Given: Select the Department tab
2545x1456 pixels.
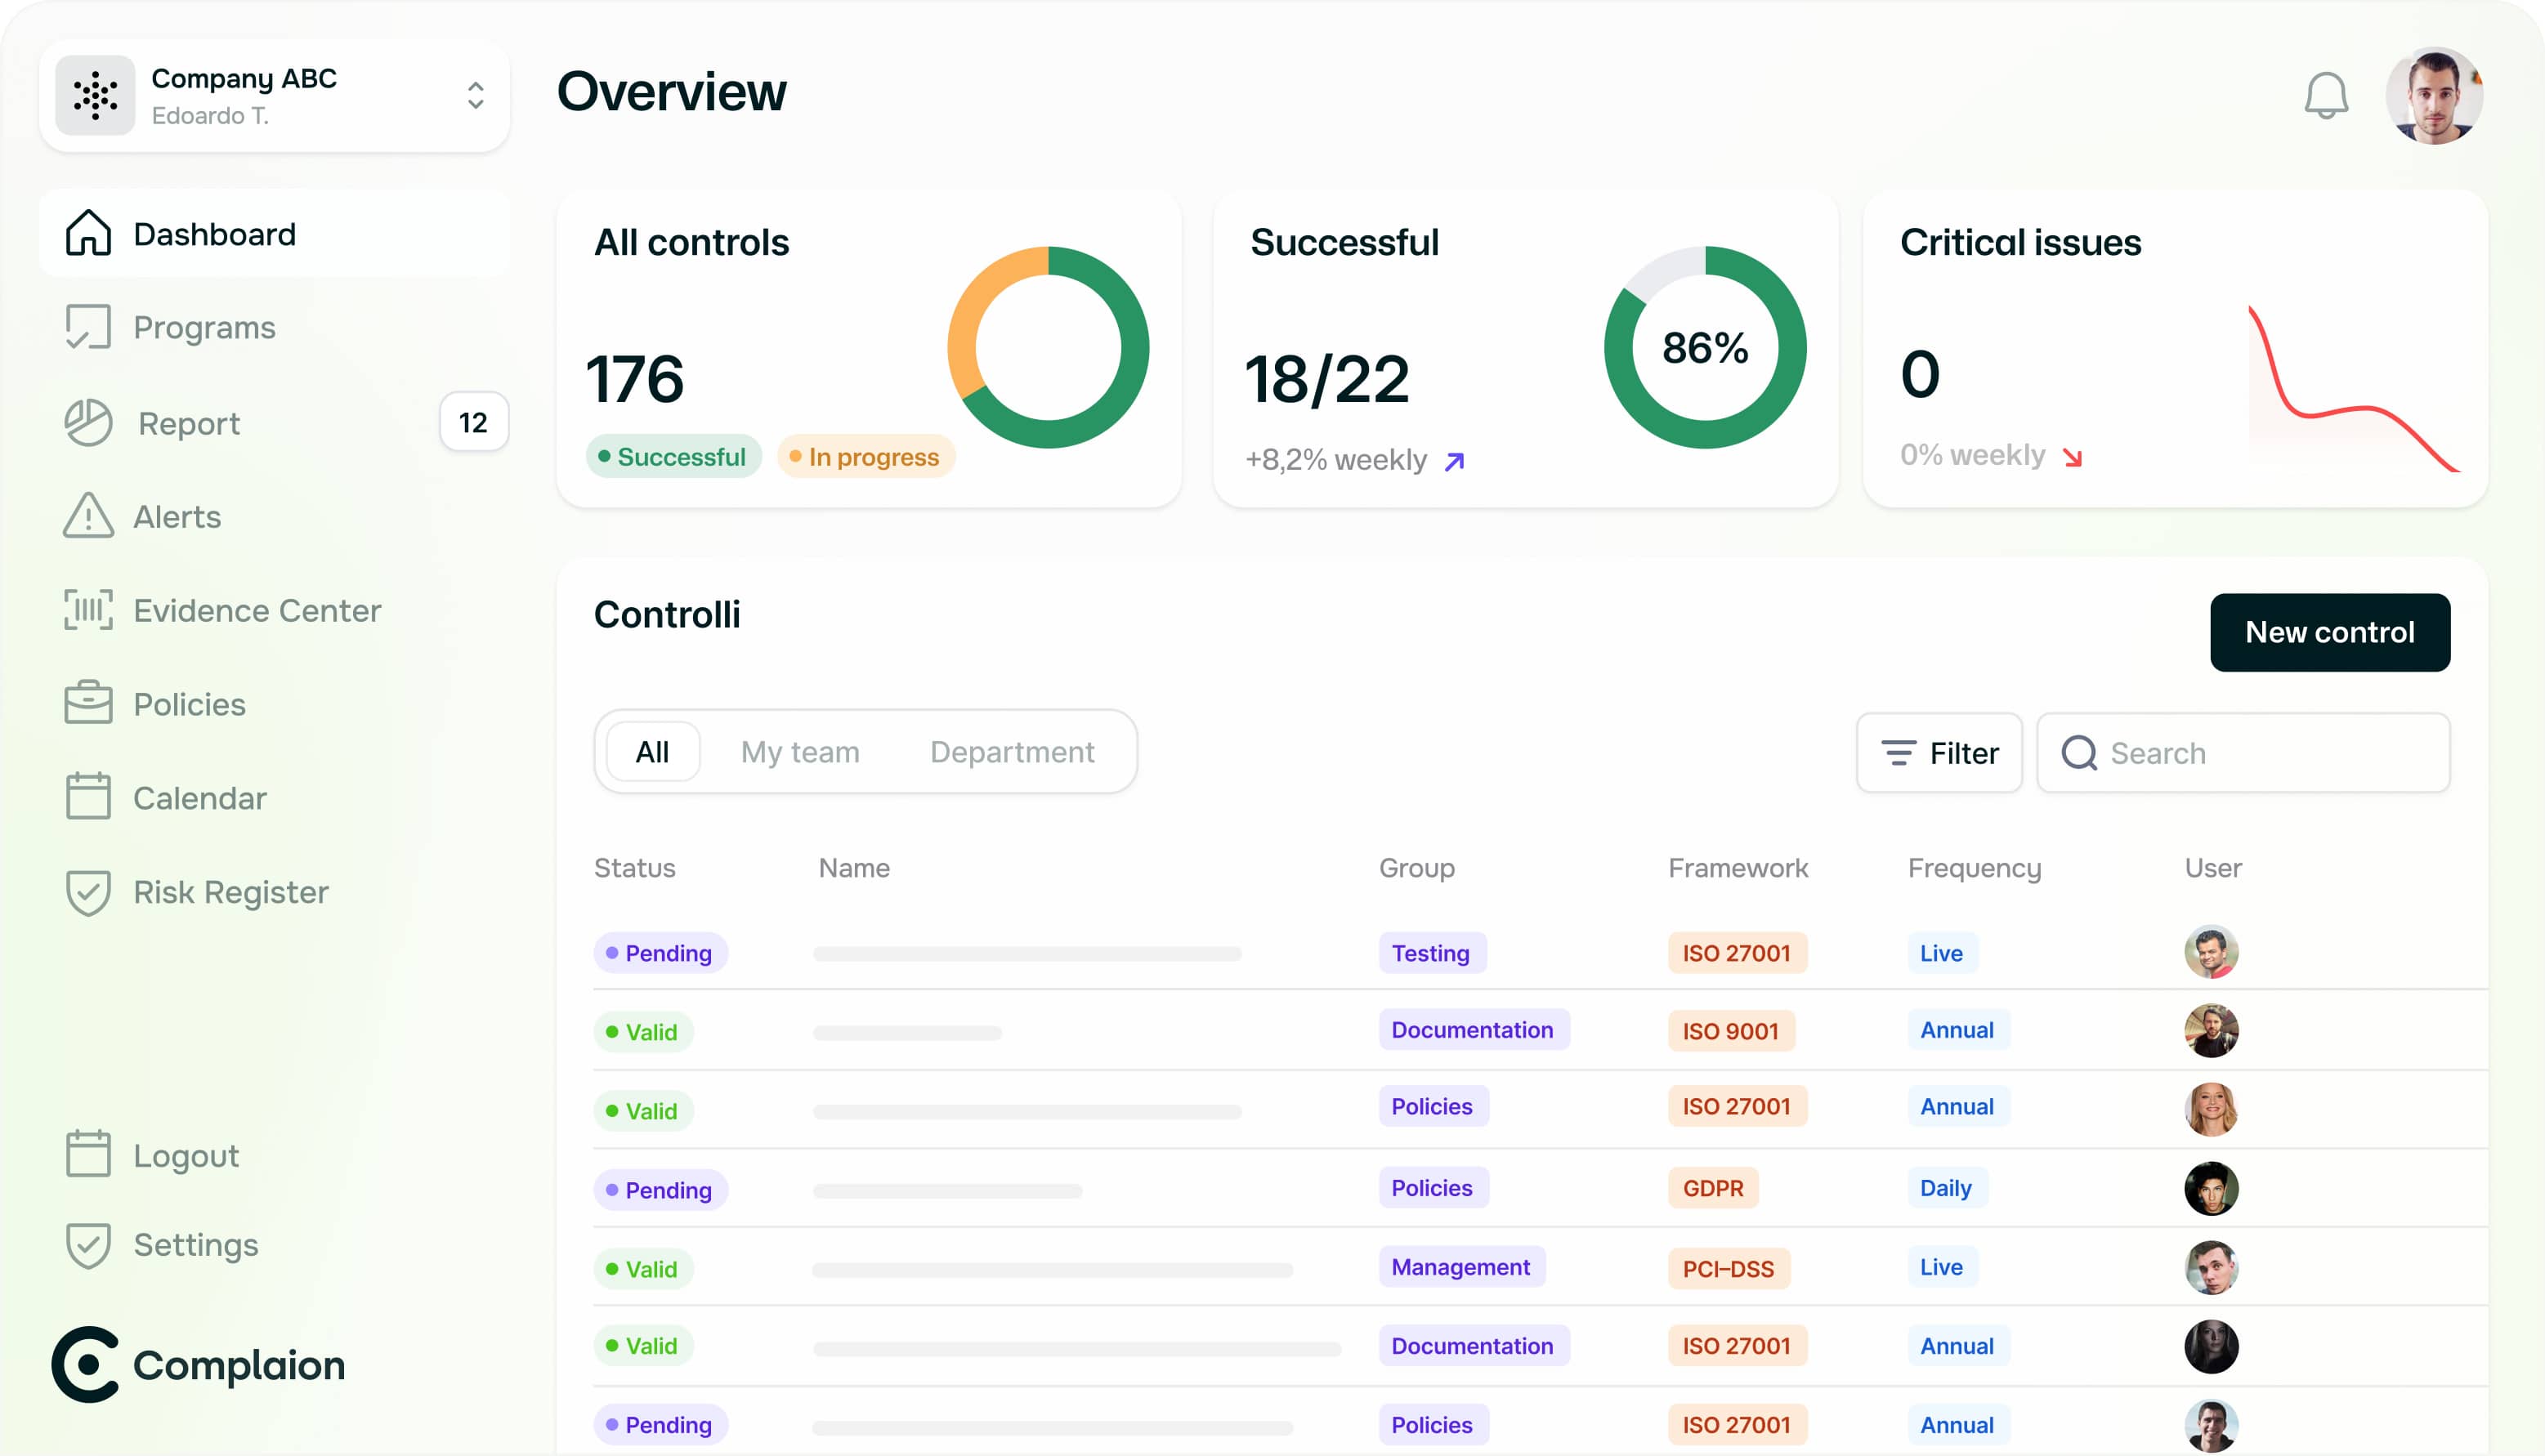Looking at the screenshot, I should (1011, 752).
